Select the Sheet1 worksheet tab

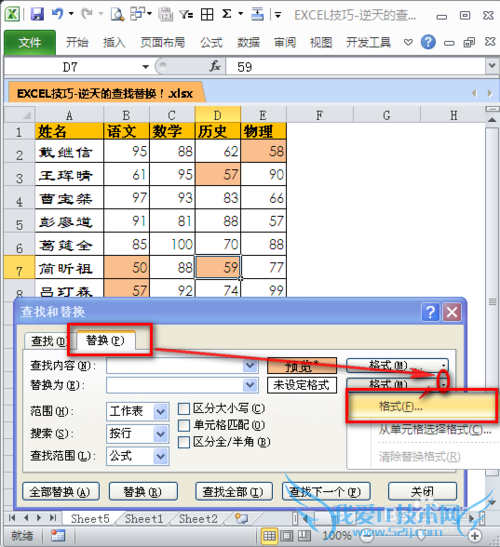click(x=144, y=519)
